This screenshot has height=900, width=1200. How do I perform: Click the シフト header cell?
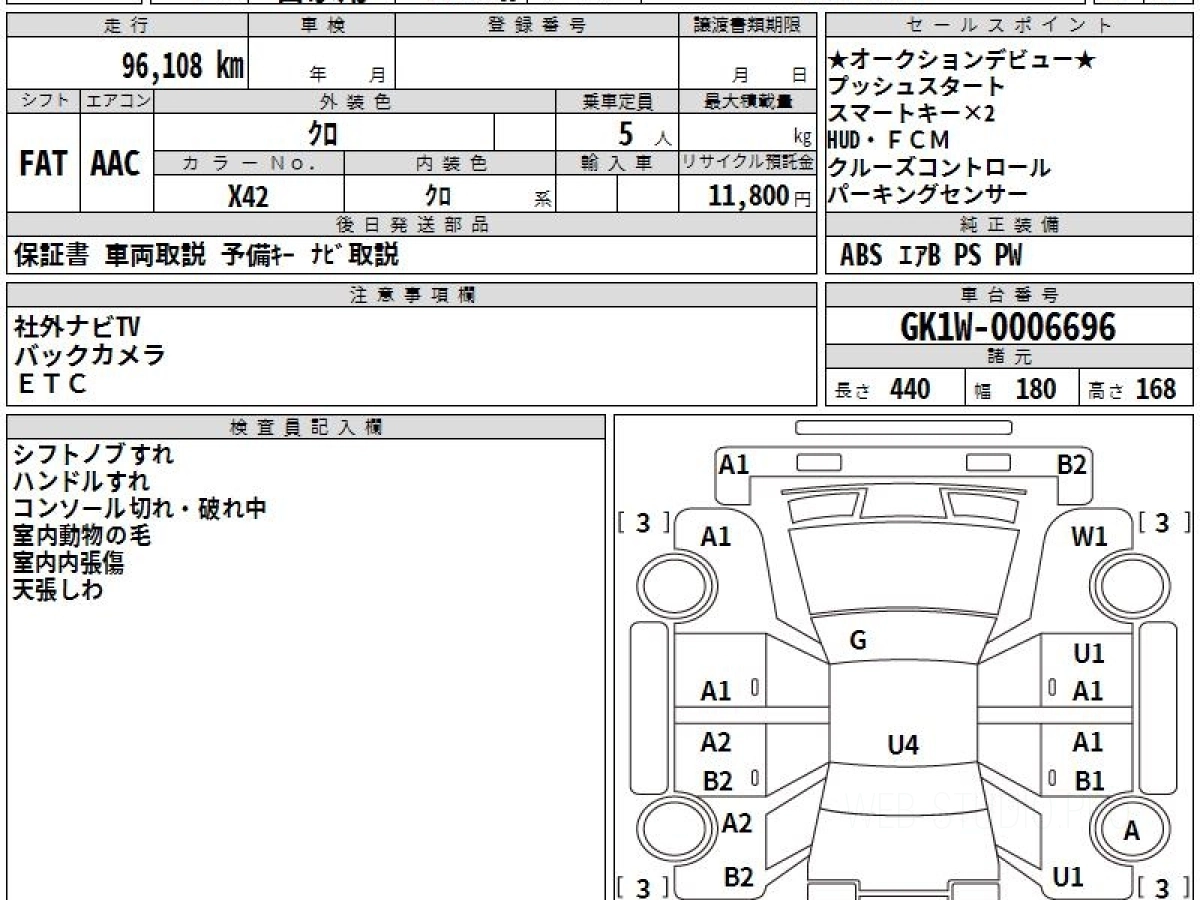43,101
